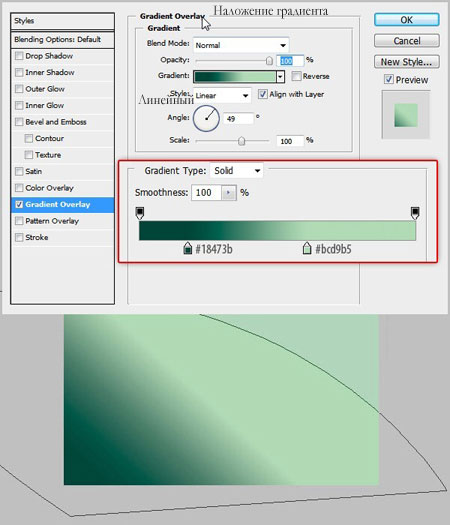Click the Opacity percent input field
This screenshot has height=525, width=450.
coord(290,61)
